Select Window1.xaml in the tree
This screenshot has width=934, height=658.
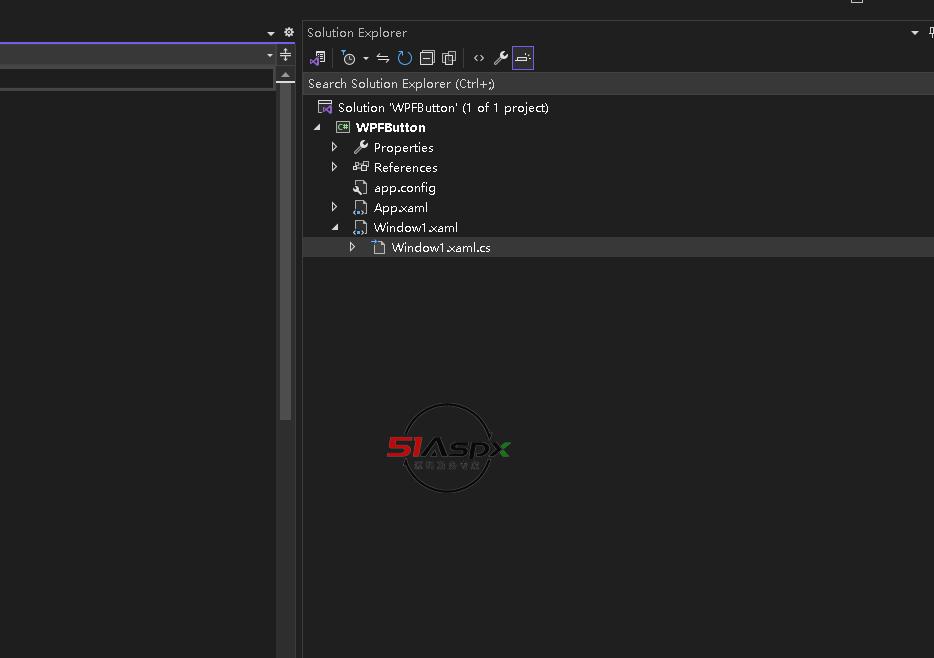click(x=415, y=227)
